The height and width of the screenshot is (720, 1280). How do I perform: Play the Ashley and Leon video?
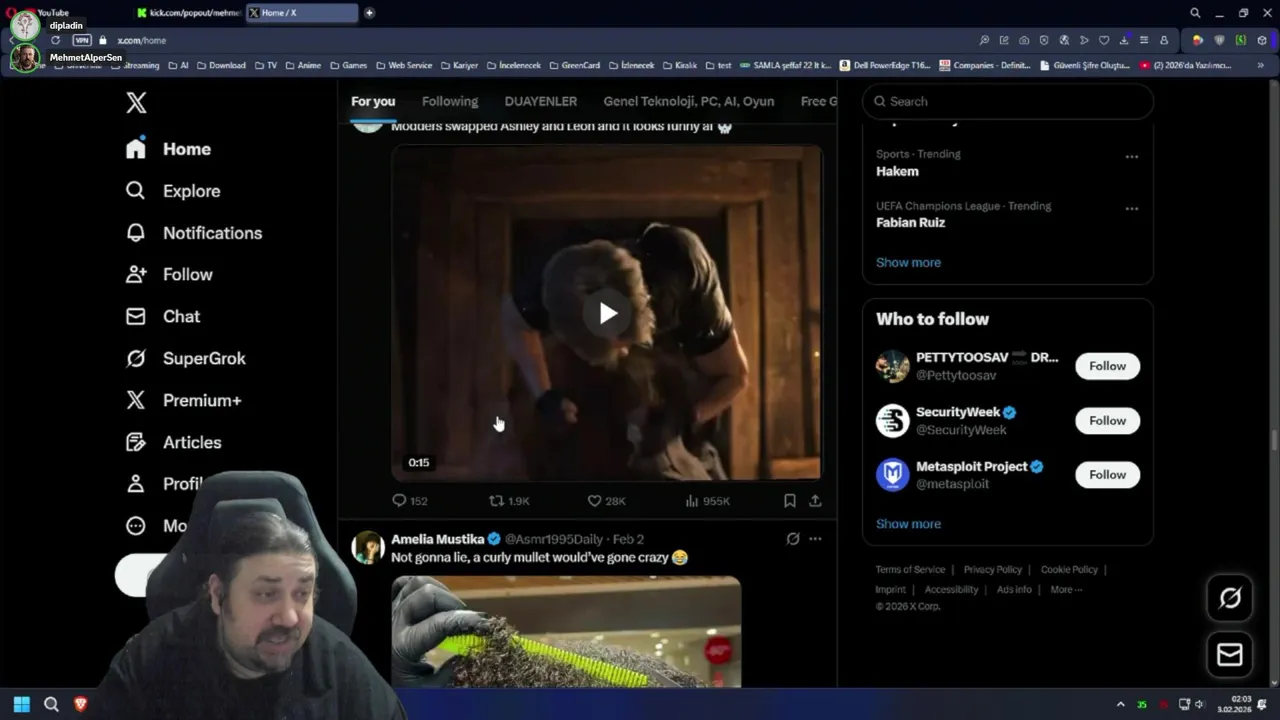[607, 313]
